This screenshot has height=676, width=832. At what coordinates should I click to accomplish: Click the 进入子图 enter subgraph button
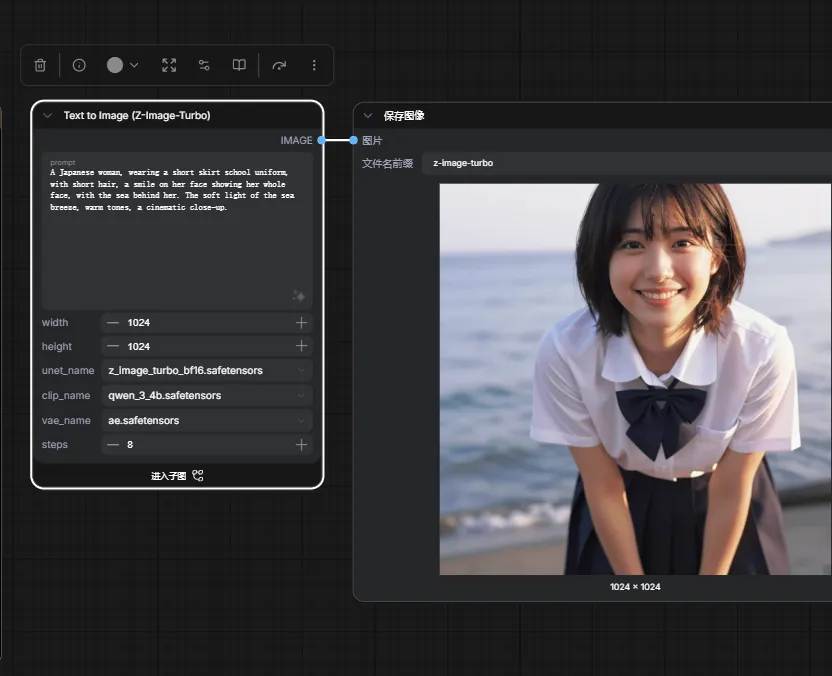coord(177,476)
